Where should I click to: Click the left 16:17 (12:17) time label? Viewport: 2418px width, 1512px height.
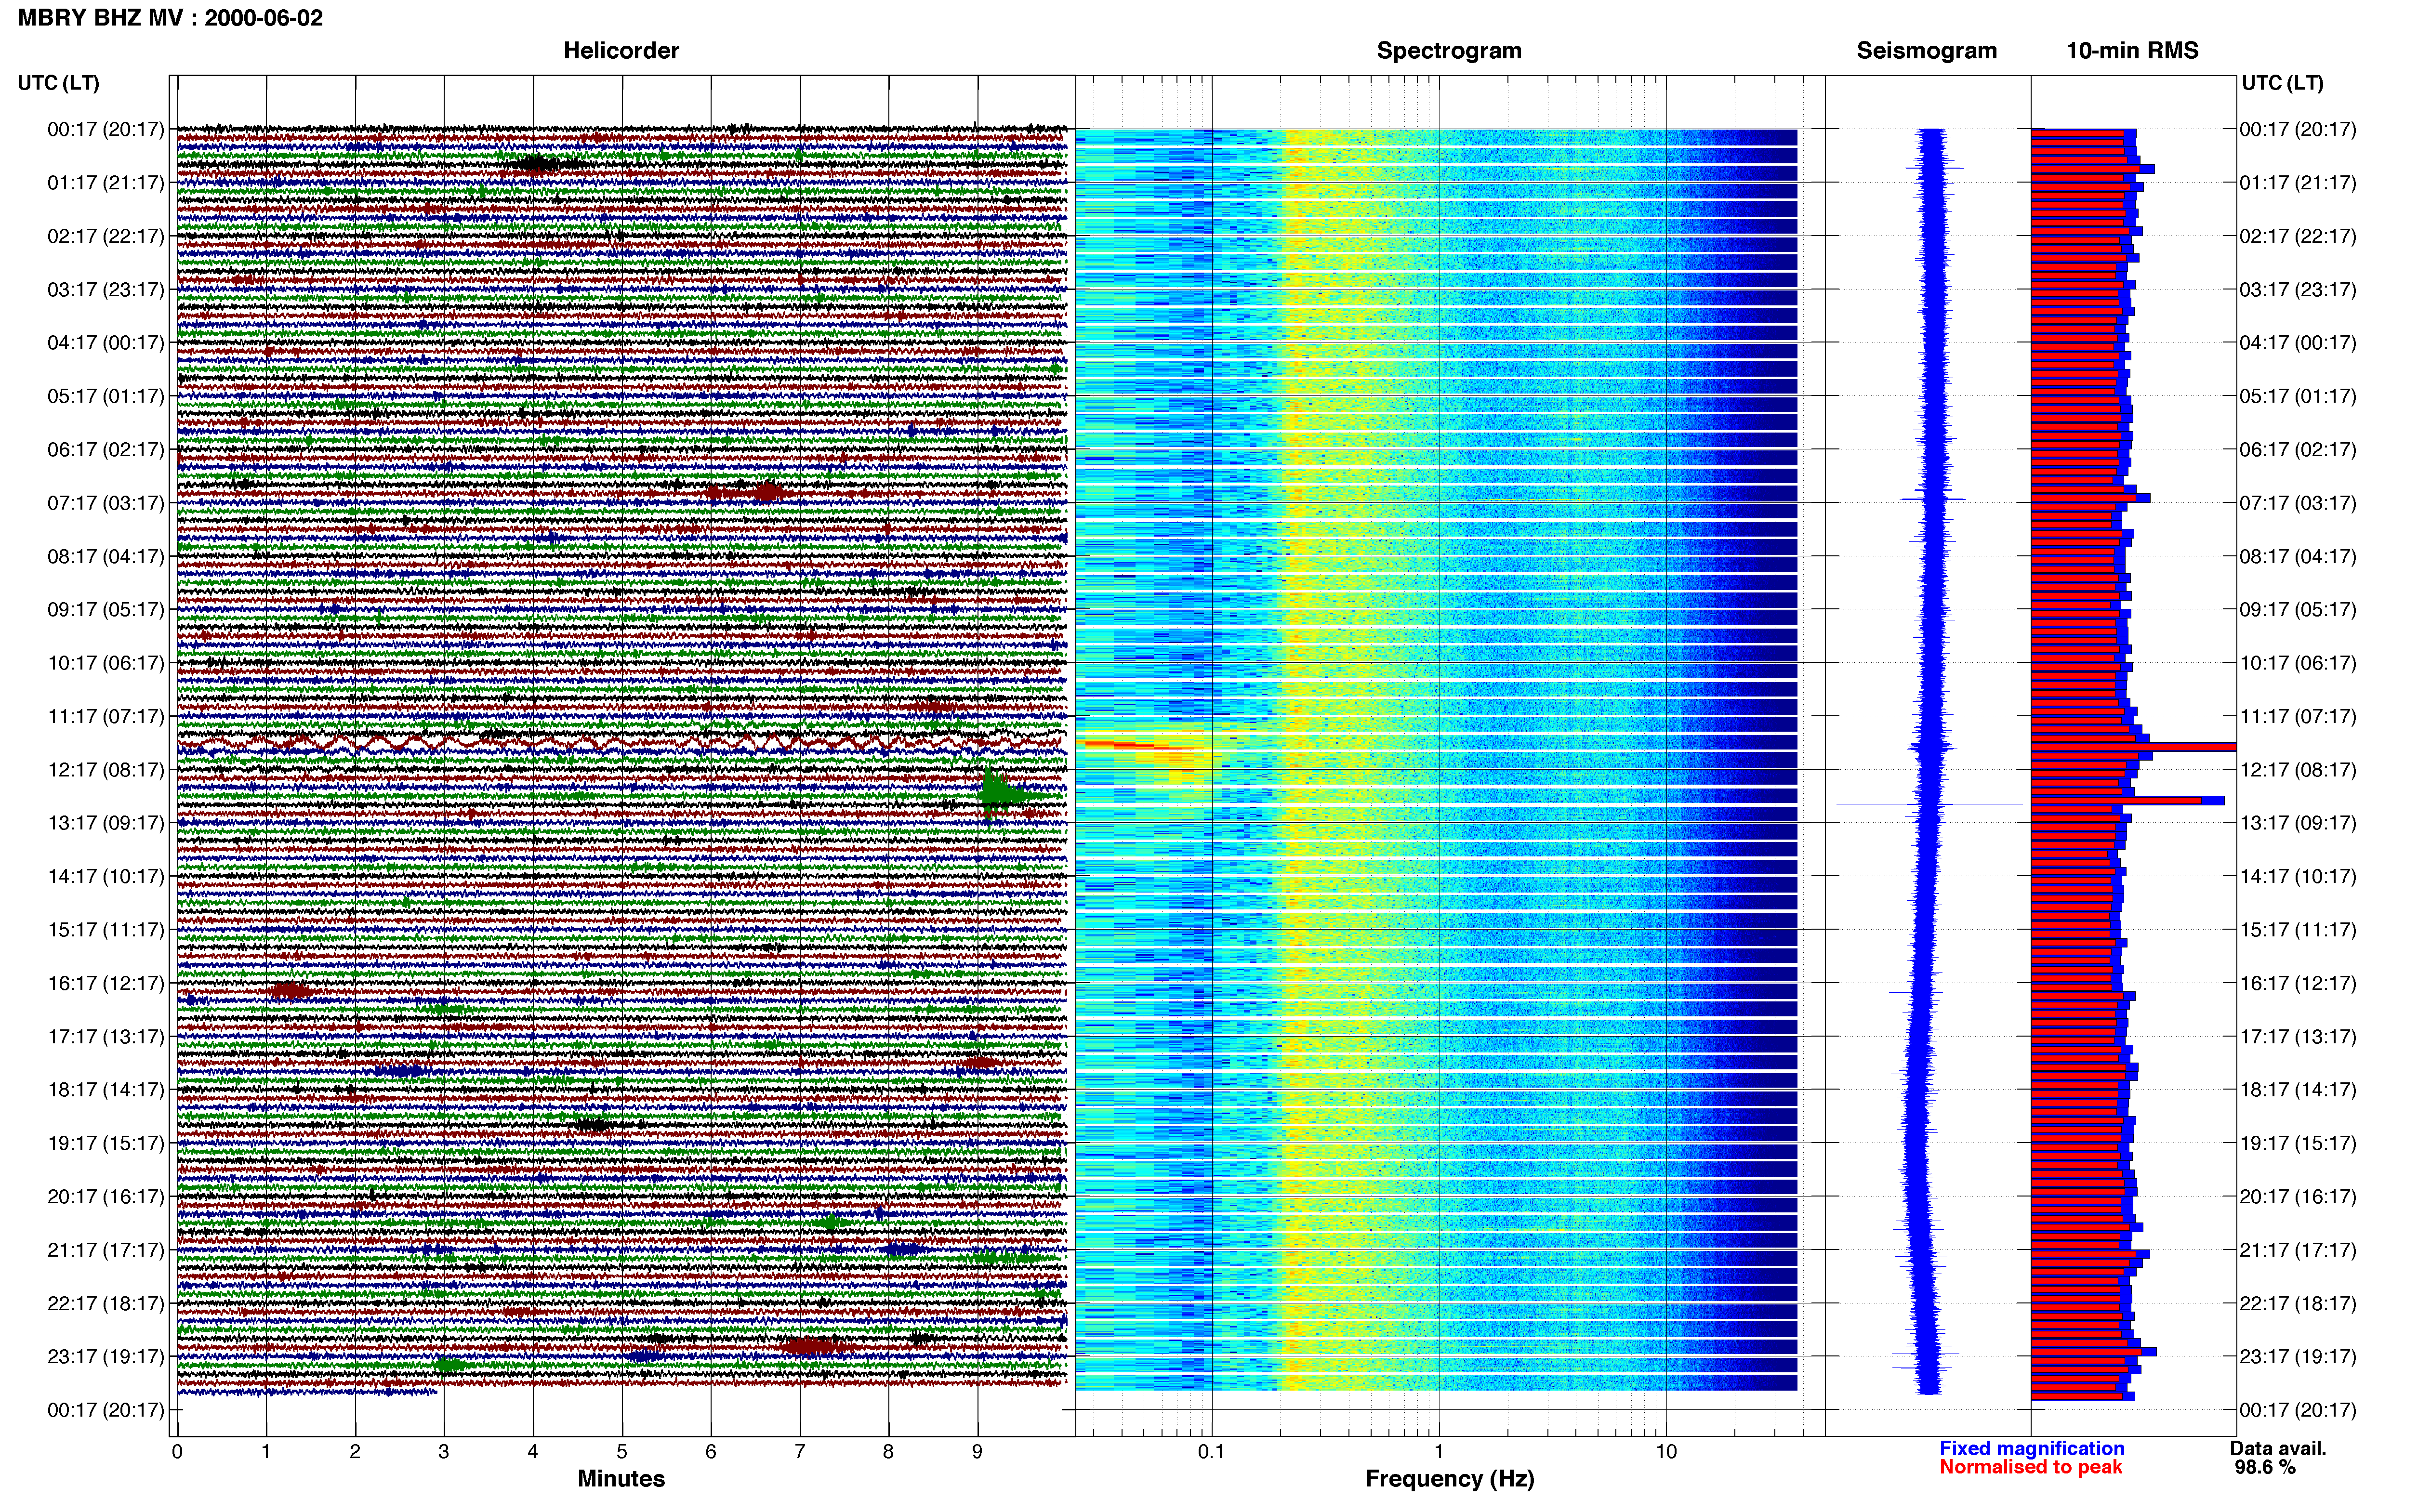[x=106, y=983]
